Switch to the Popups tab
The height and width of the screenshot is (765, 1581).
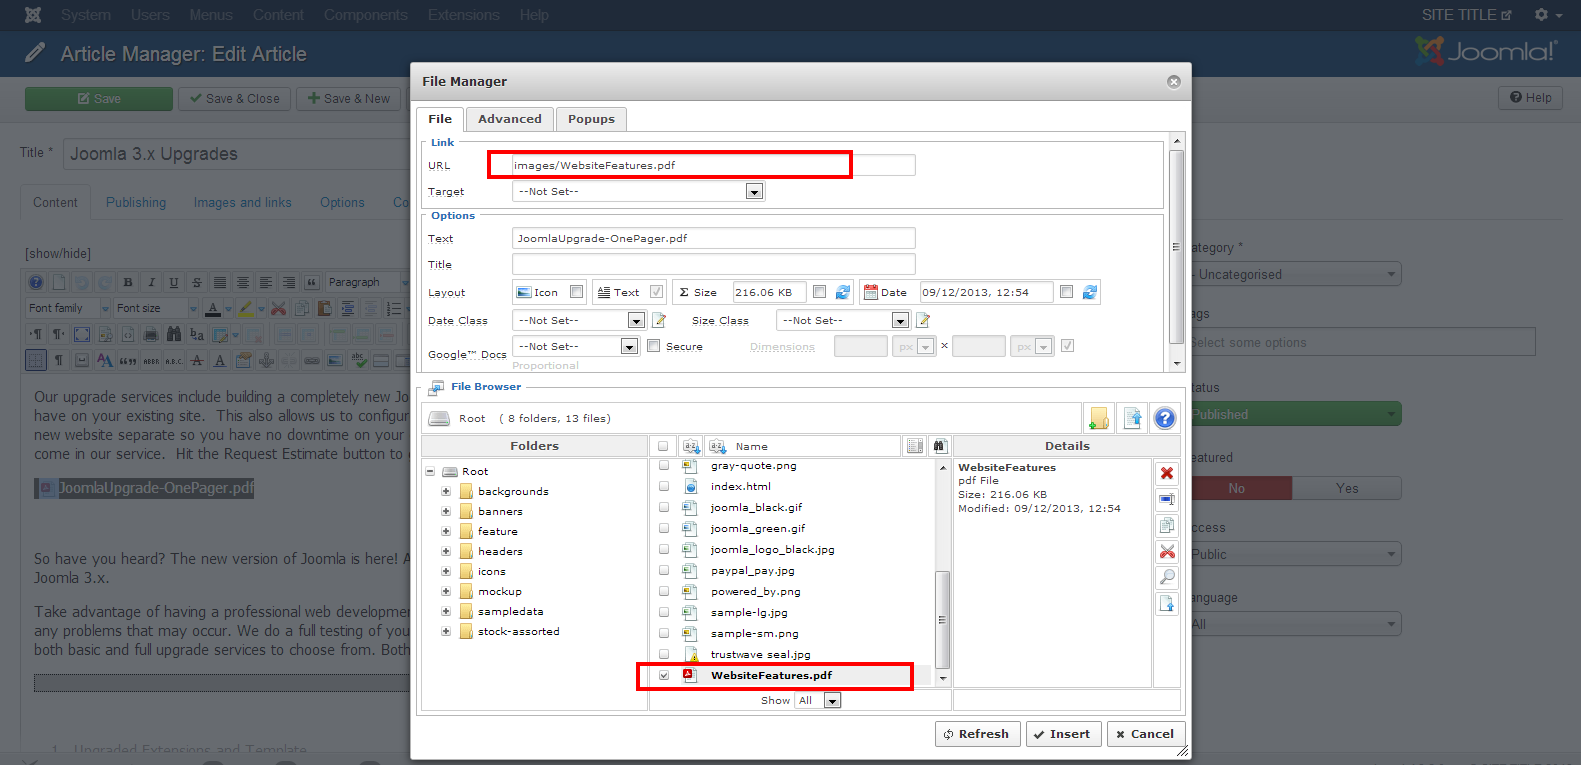tap(591, 119)
